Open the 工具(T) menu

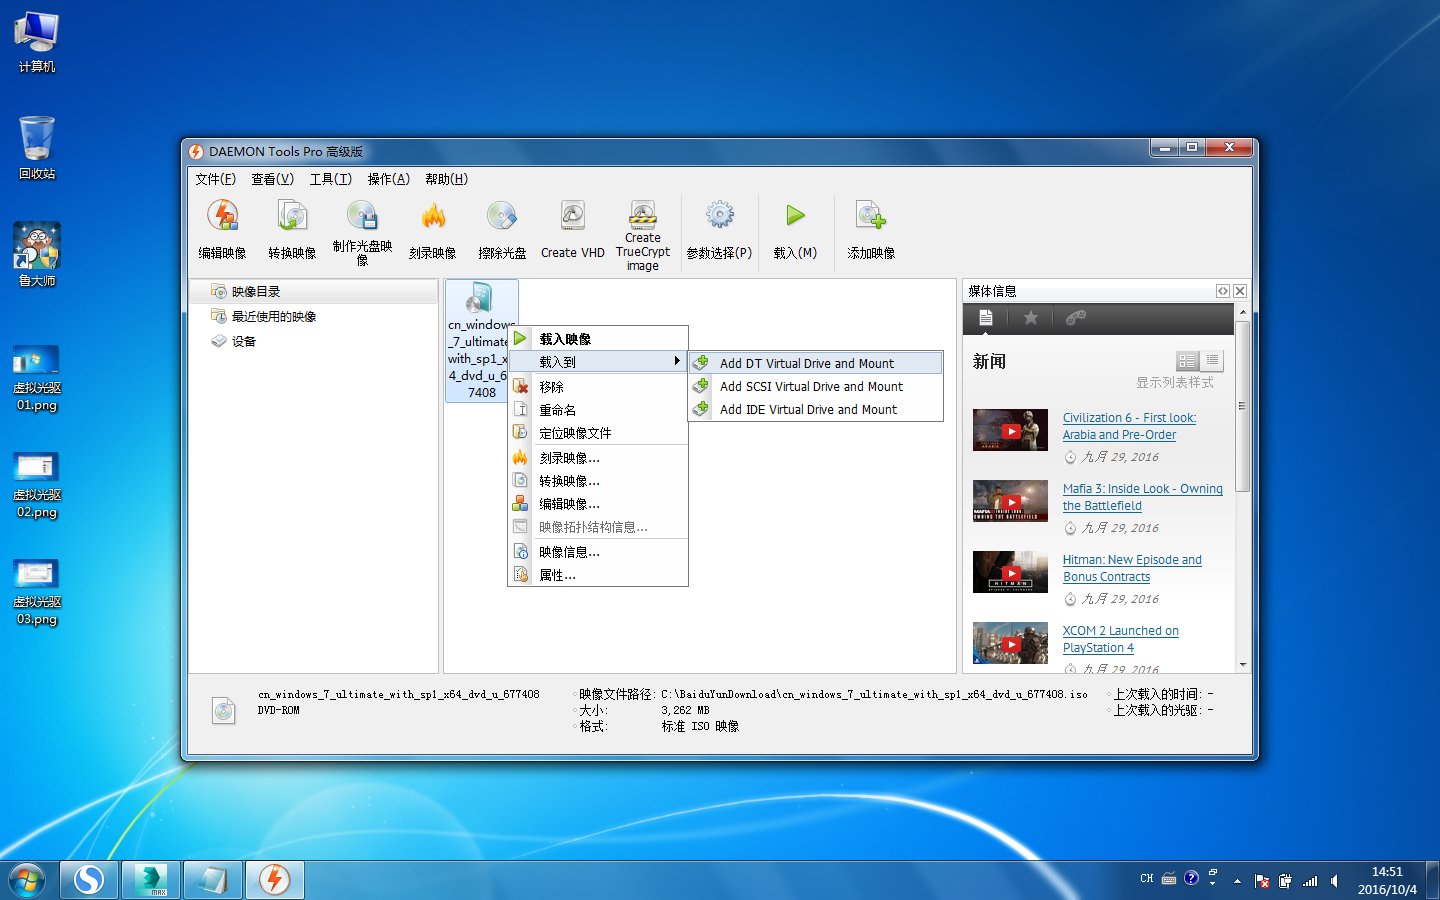[330, 179]
